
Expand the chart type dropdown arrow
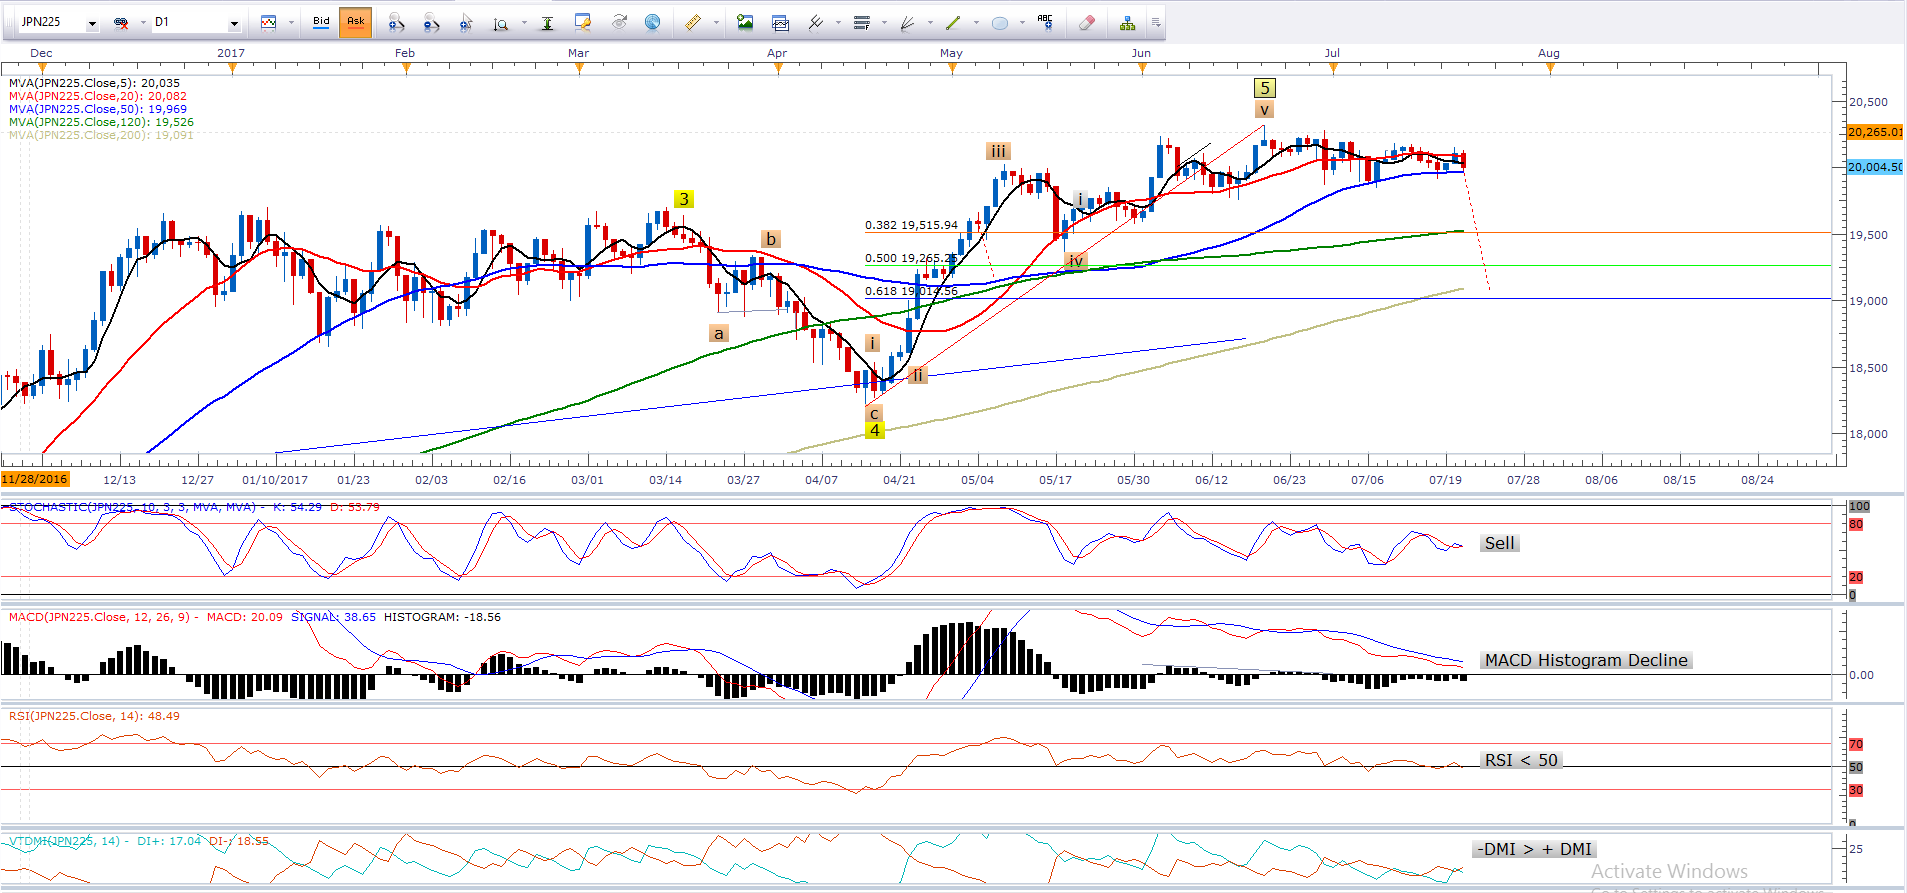coord(291,22)
